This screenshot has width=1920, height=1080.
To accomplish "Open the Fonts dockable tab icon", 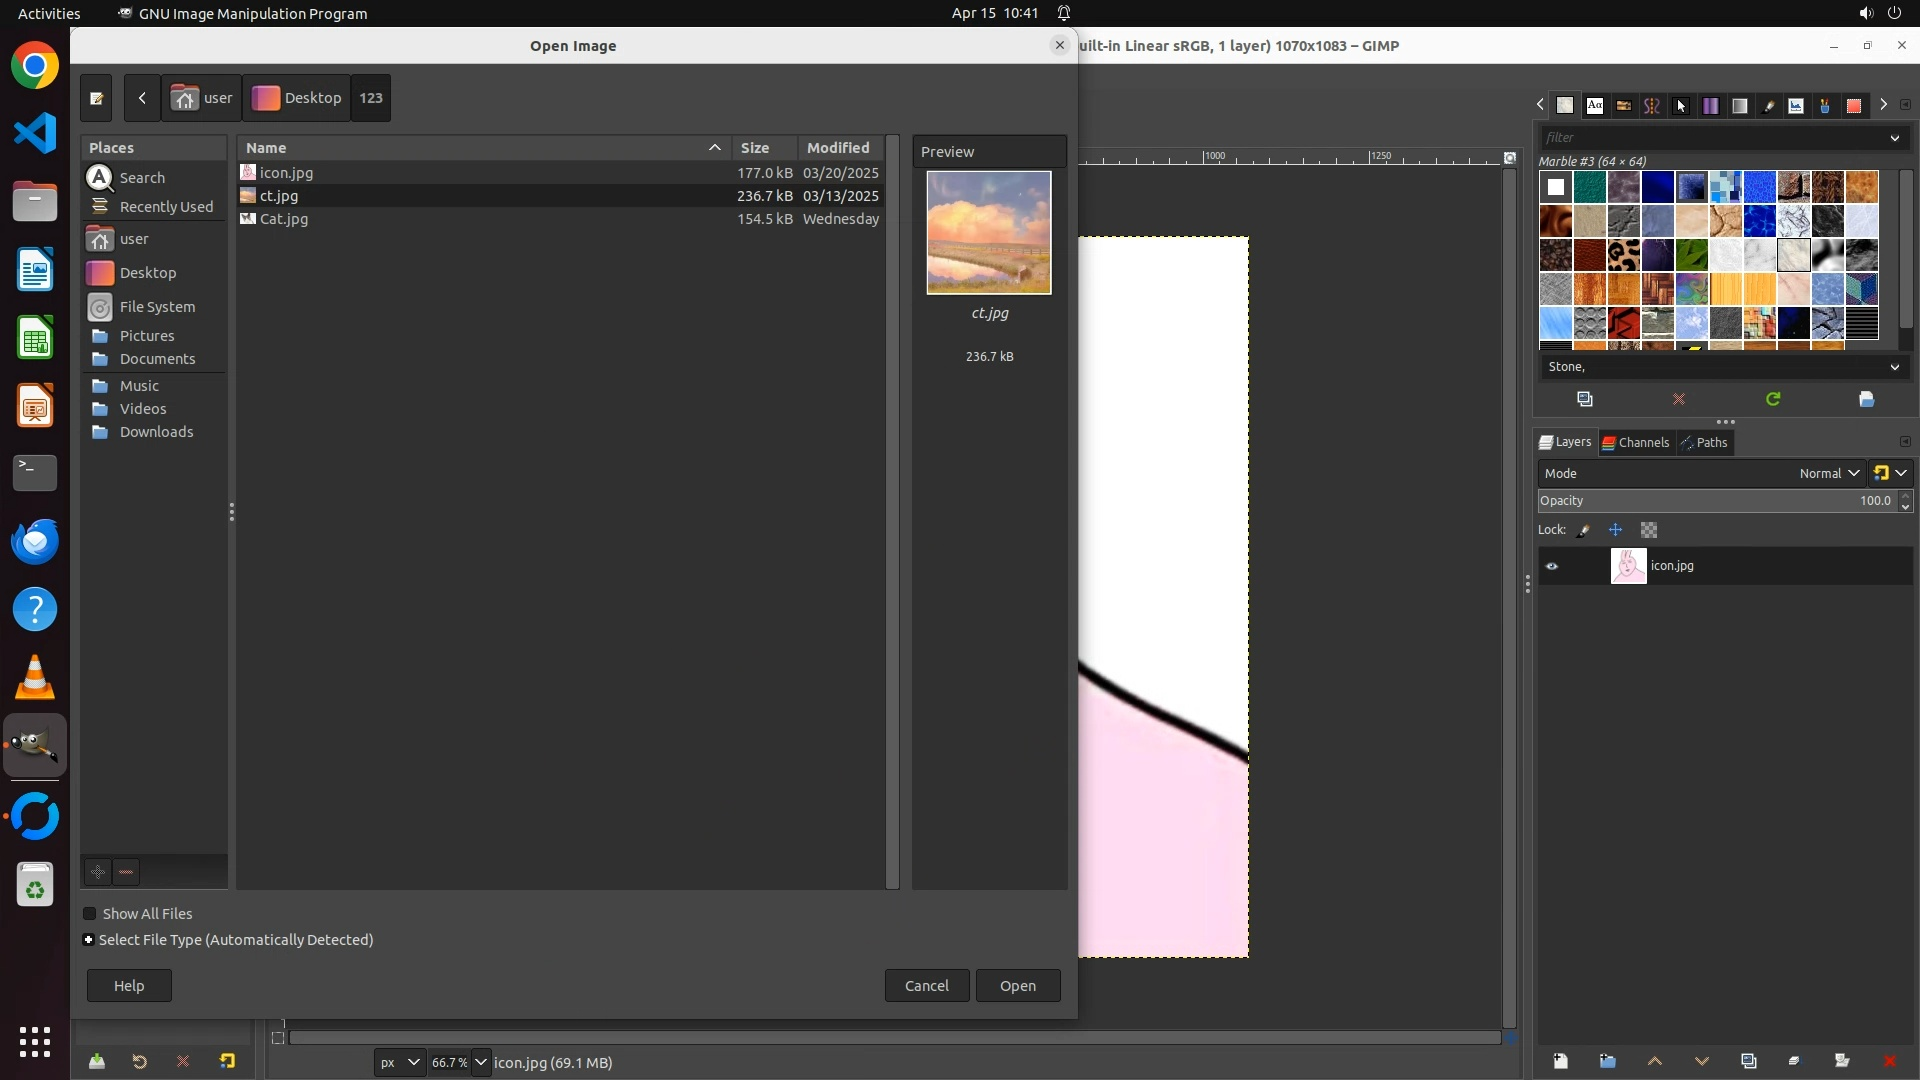I will [1595, 106].
